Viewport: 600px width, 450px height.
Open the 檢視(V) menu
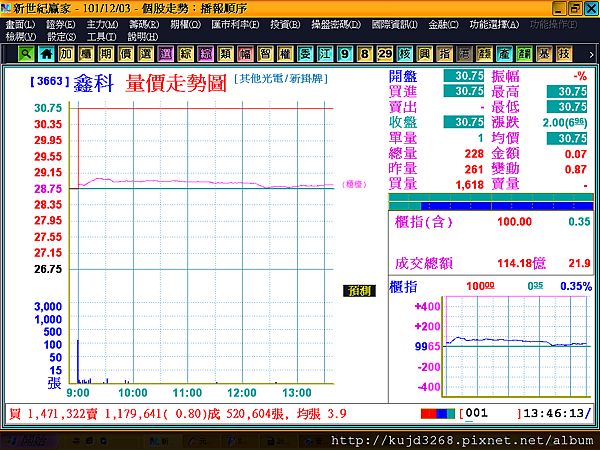(x=21, y=37)
